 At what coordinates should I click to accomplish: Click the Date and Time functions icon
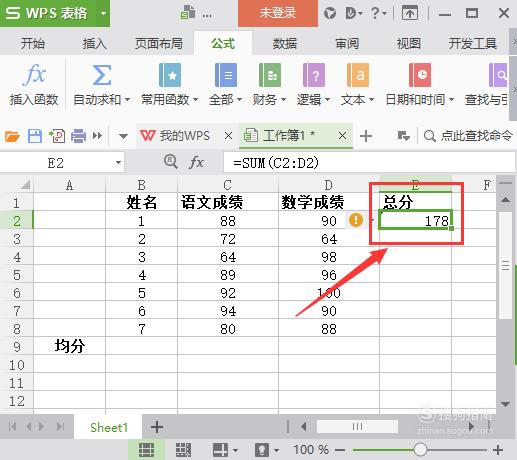coord(420,75)
